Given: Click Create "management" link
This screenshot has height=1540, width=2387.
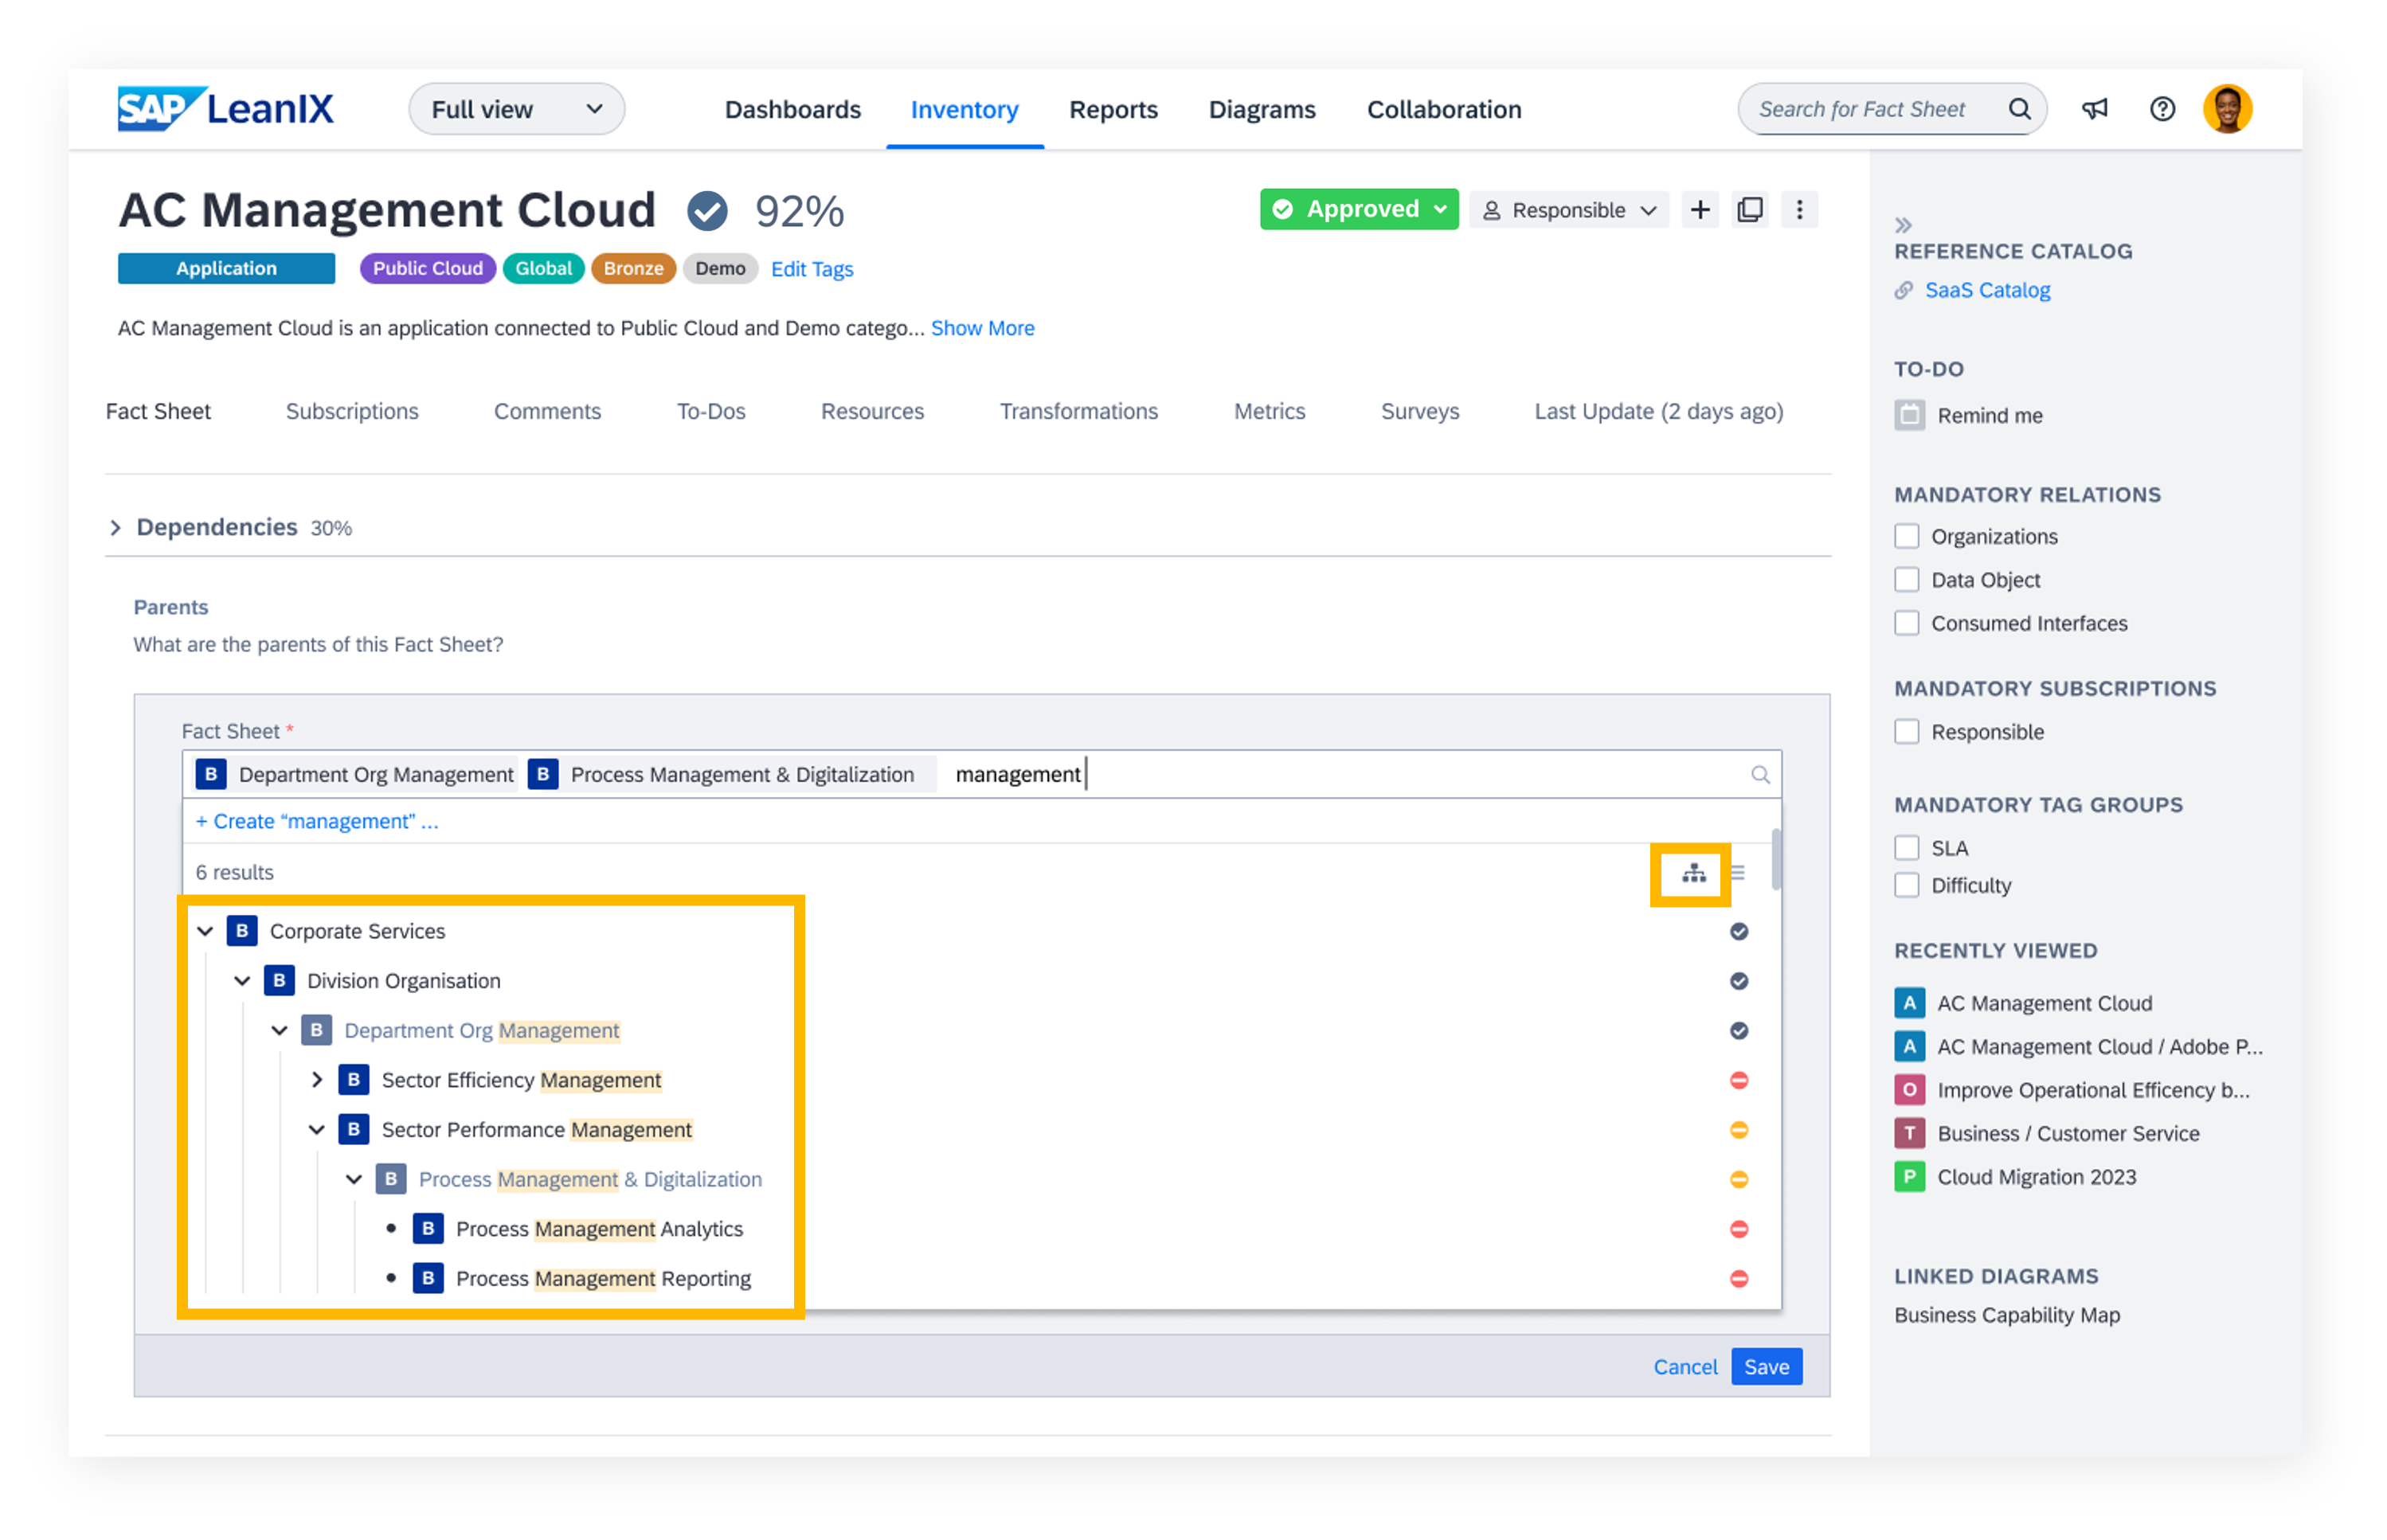Looking at the screenshot, I should tap(317, 822).
